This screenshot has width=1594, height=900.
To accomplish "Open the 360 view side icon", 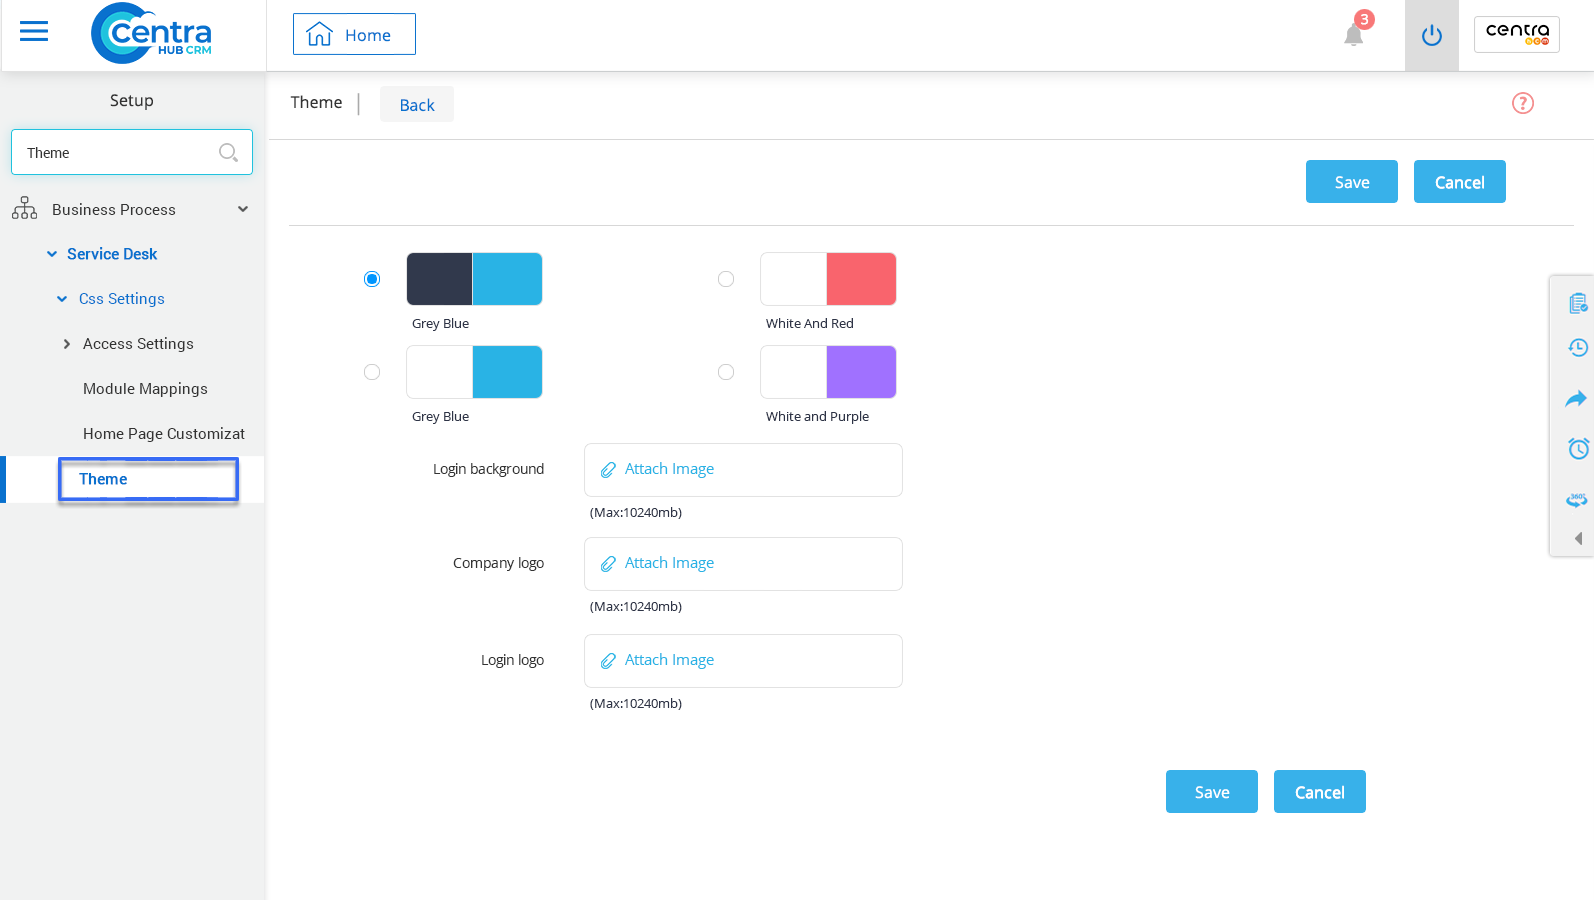I will coord(1577,499).
